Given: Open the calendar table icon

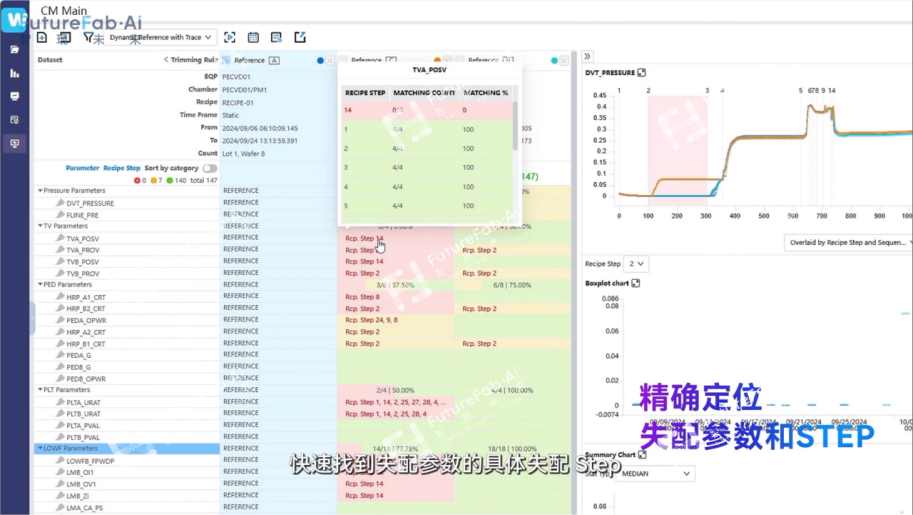Looking at the screenshot, I should click(x=253, y=37).
